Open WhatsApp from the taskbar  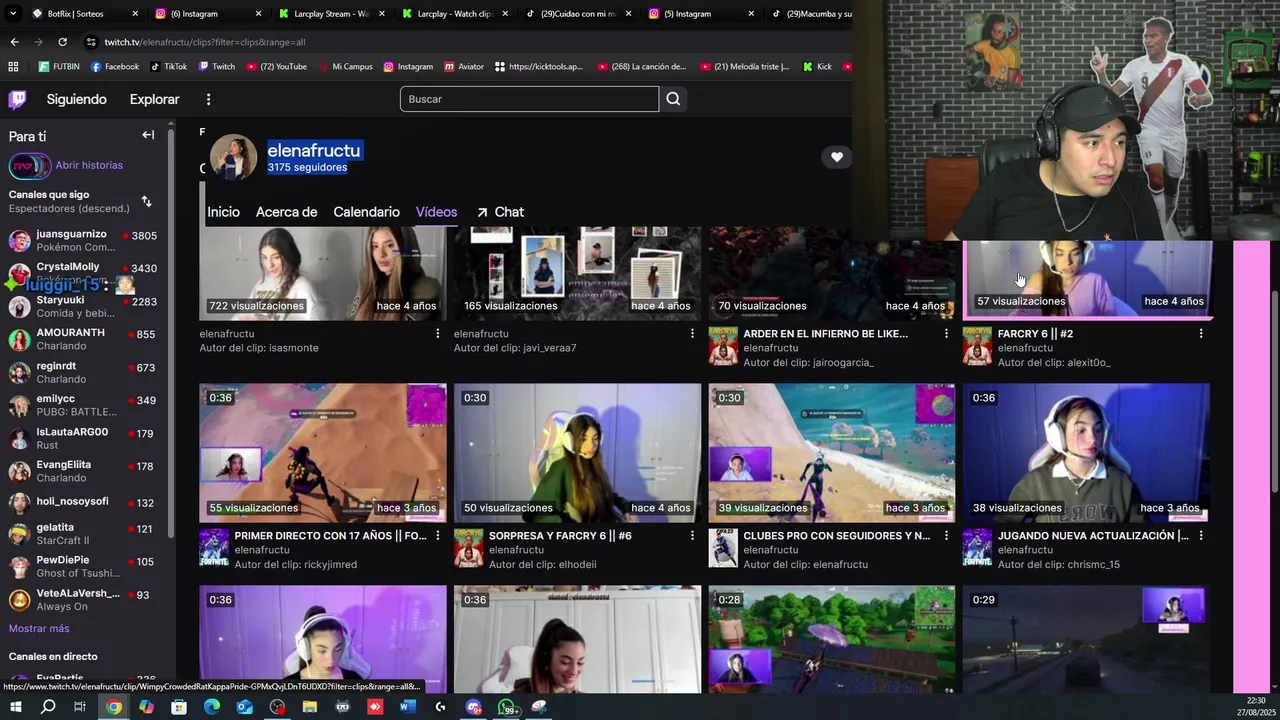[x=507, y=707]
